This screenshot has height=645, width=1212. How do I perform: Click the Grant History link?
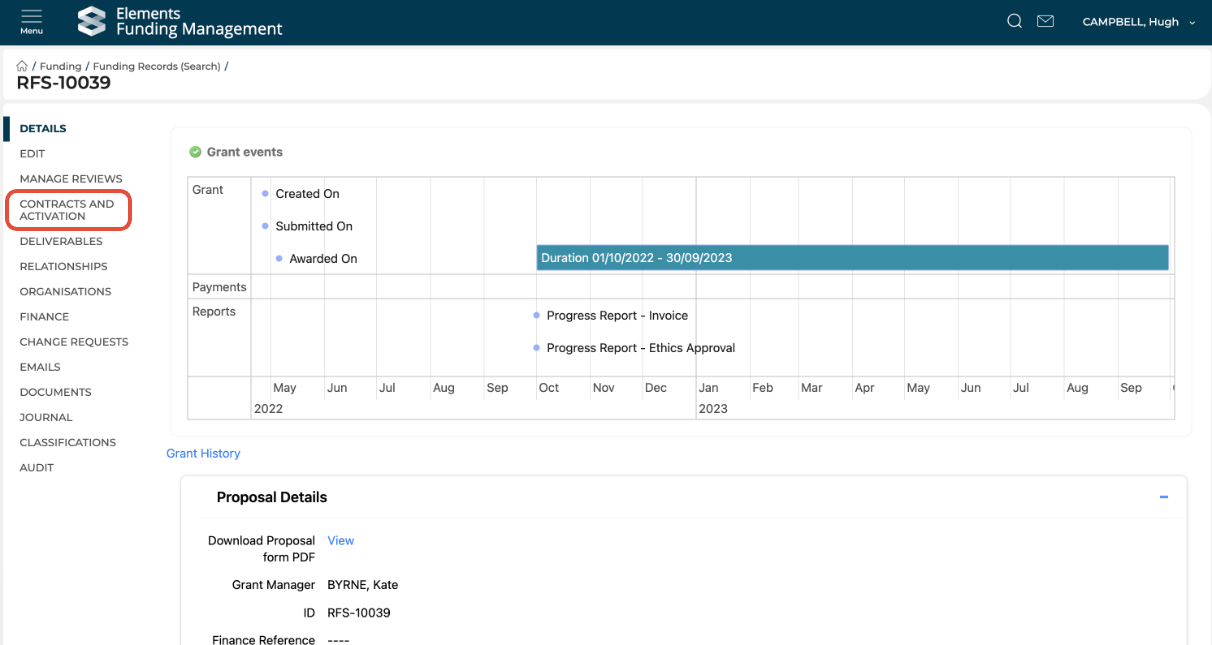(x=203, y=453)
